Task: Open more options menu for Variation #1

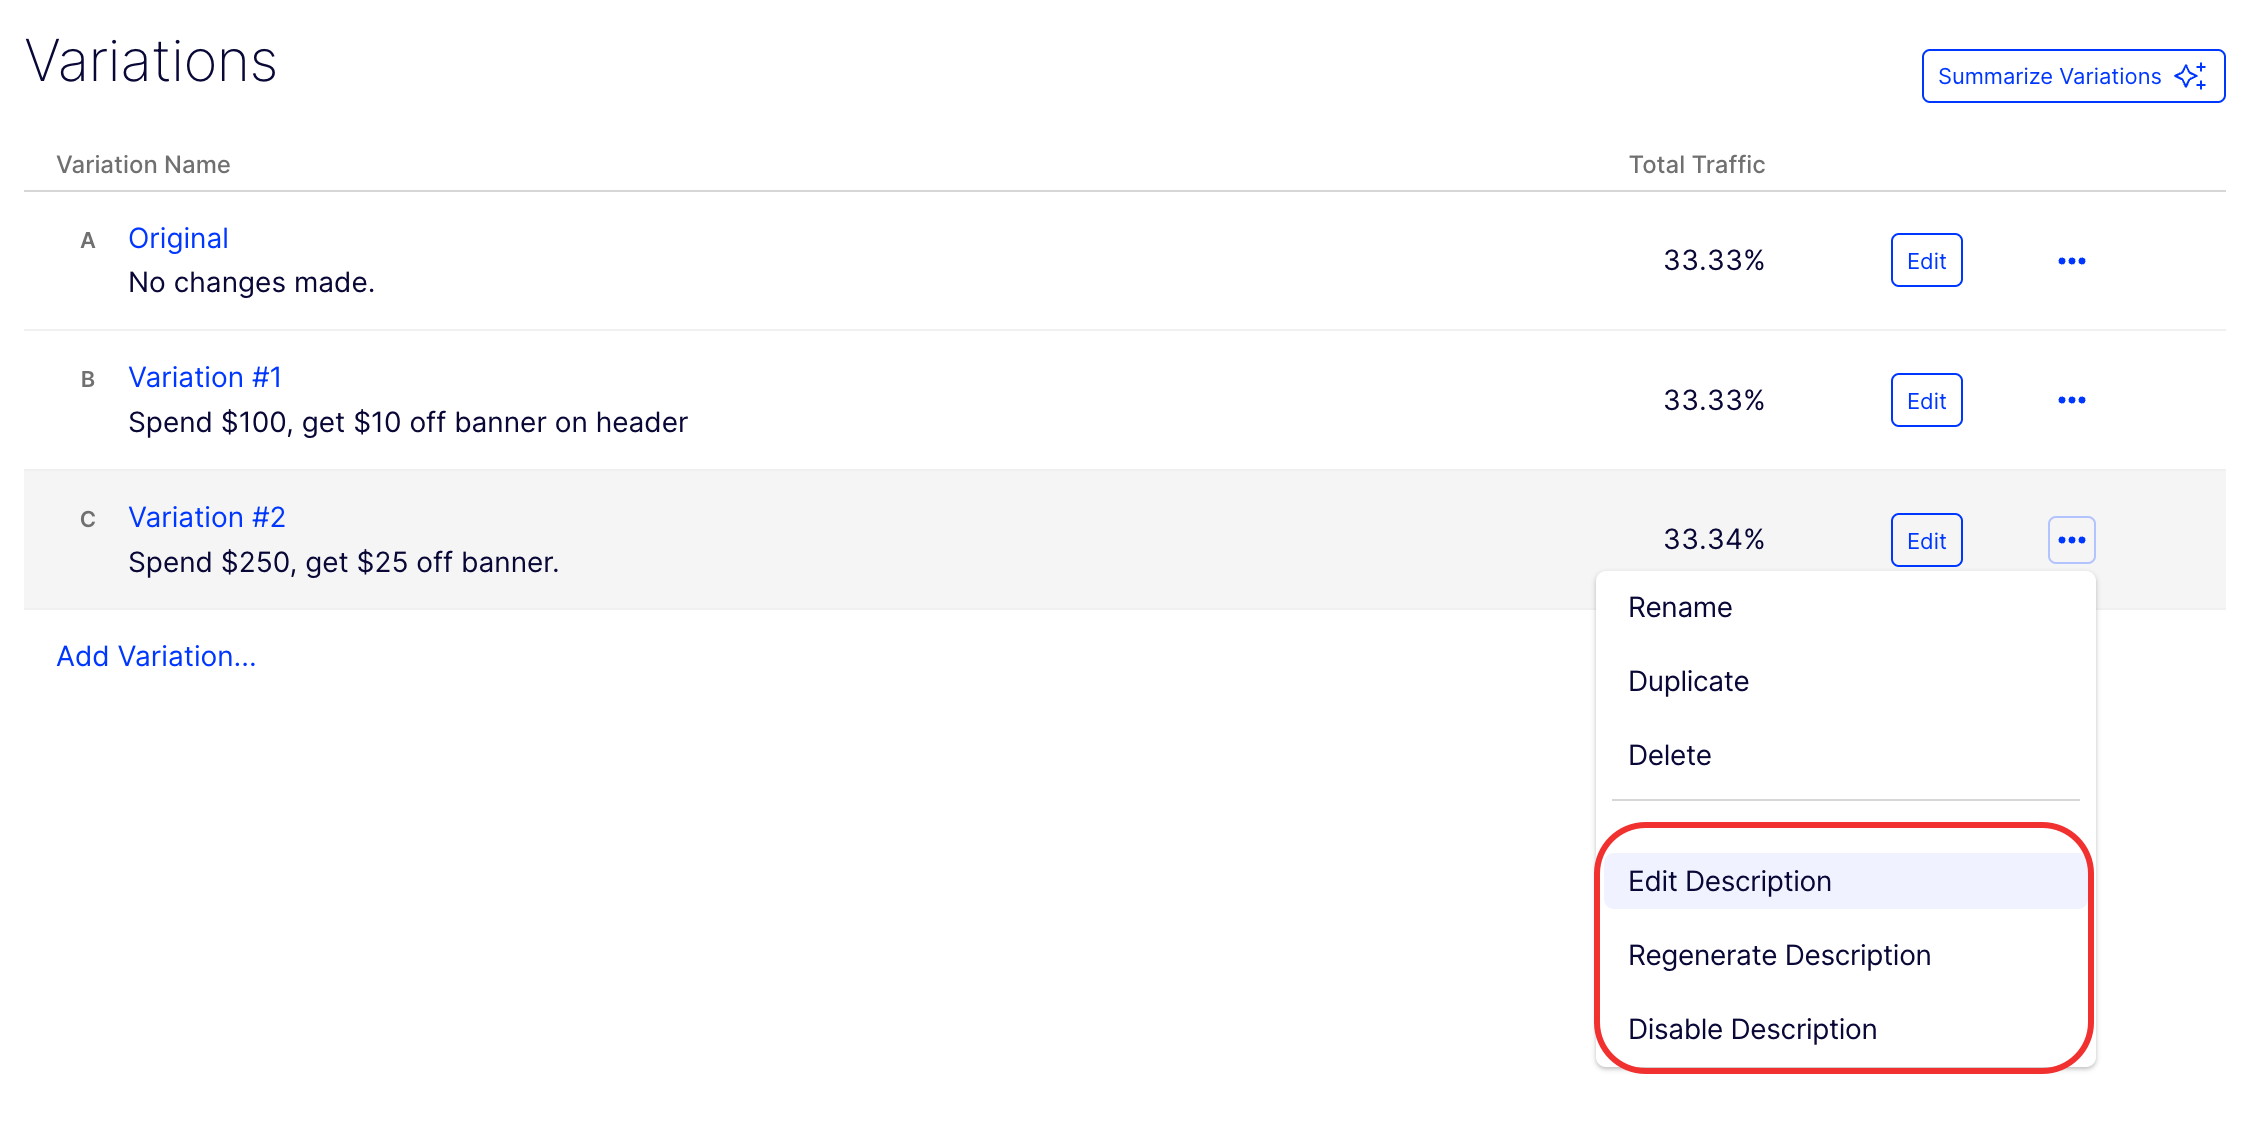Action: coord(2071,400)
